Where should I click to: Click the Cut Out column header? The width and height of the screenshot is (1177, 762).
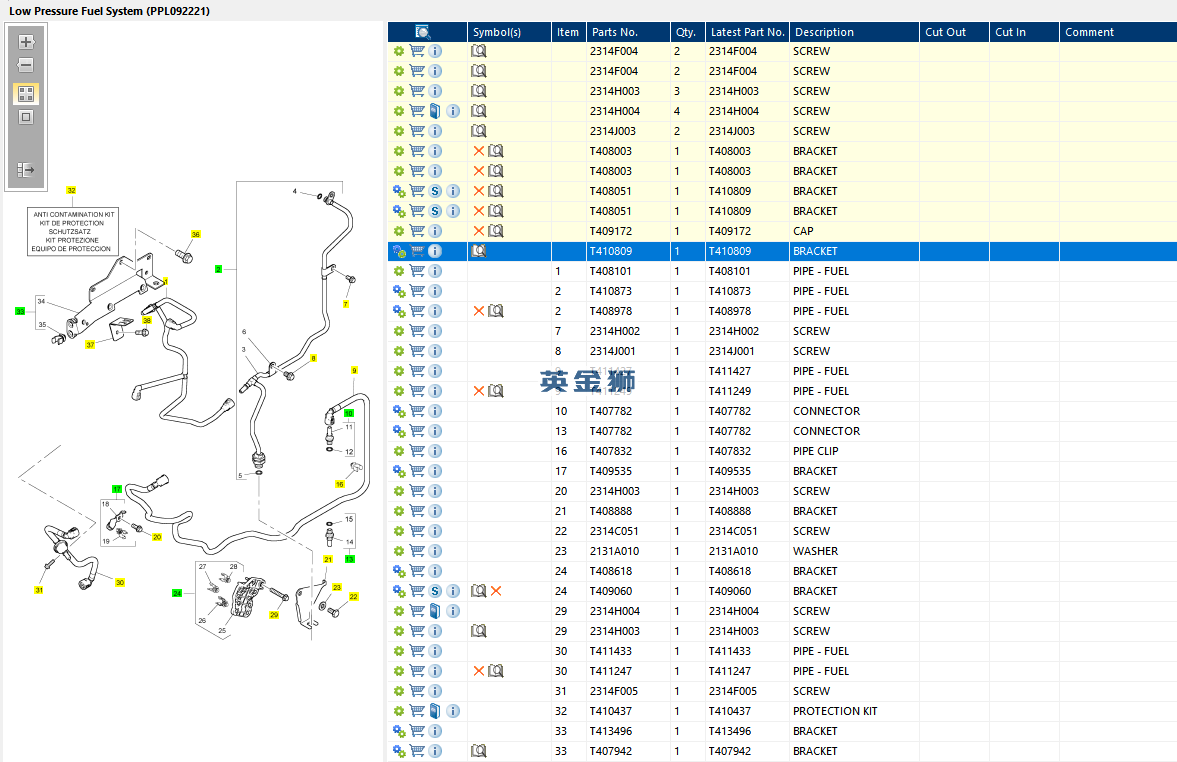954,32
